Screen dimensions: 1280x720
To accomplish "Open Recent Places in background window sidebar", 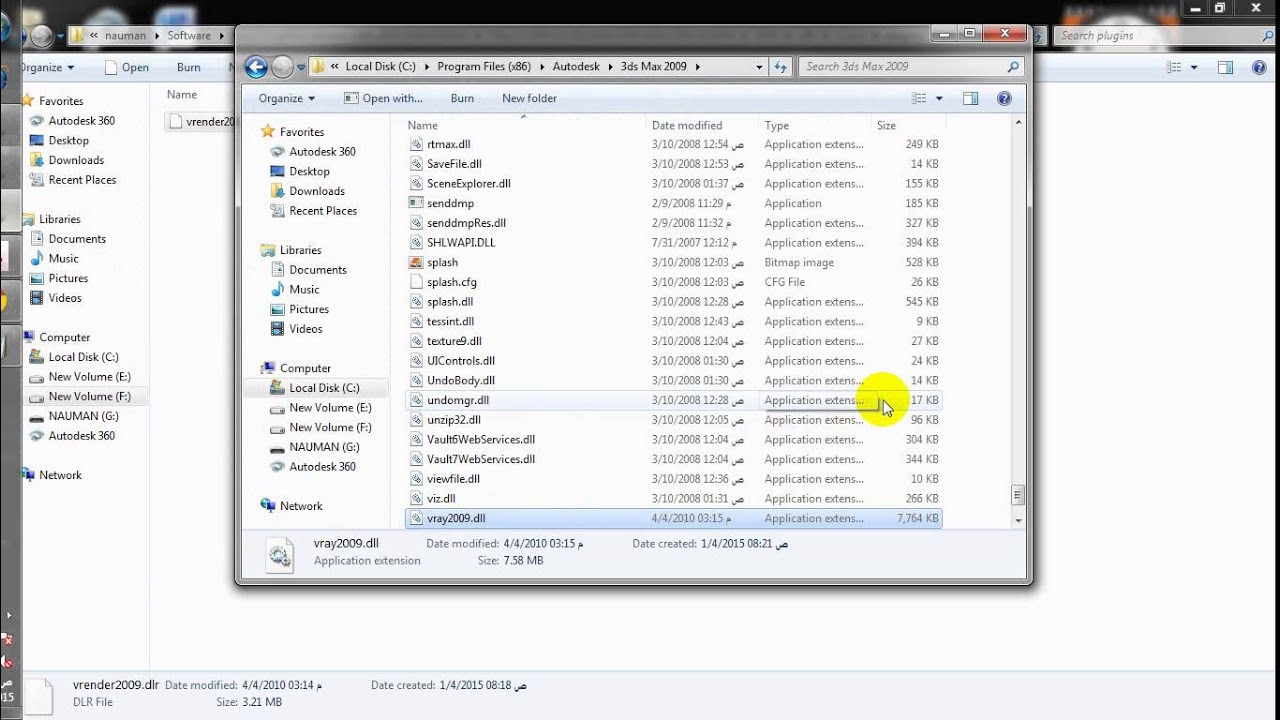I will point(82,180).
